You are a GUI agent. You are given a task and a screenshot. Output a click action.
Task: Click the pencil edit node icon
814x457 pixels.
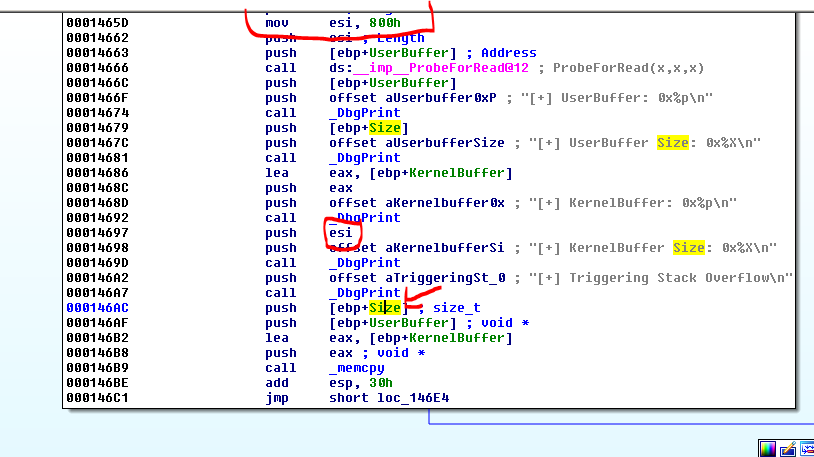[787, 448]
